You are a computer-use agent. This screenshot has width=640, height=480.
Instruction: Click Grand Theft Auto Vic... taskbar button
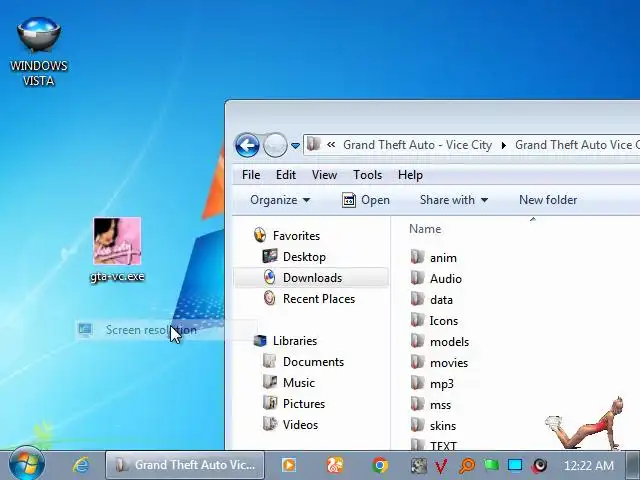[185, 465]
